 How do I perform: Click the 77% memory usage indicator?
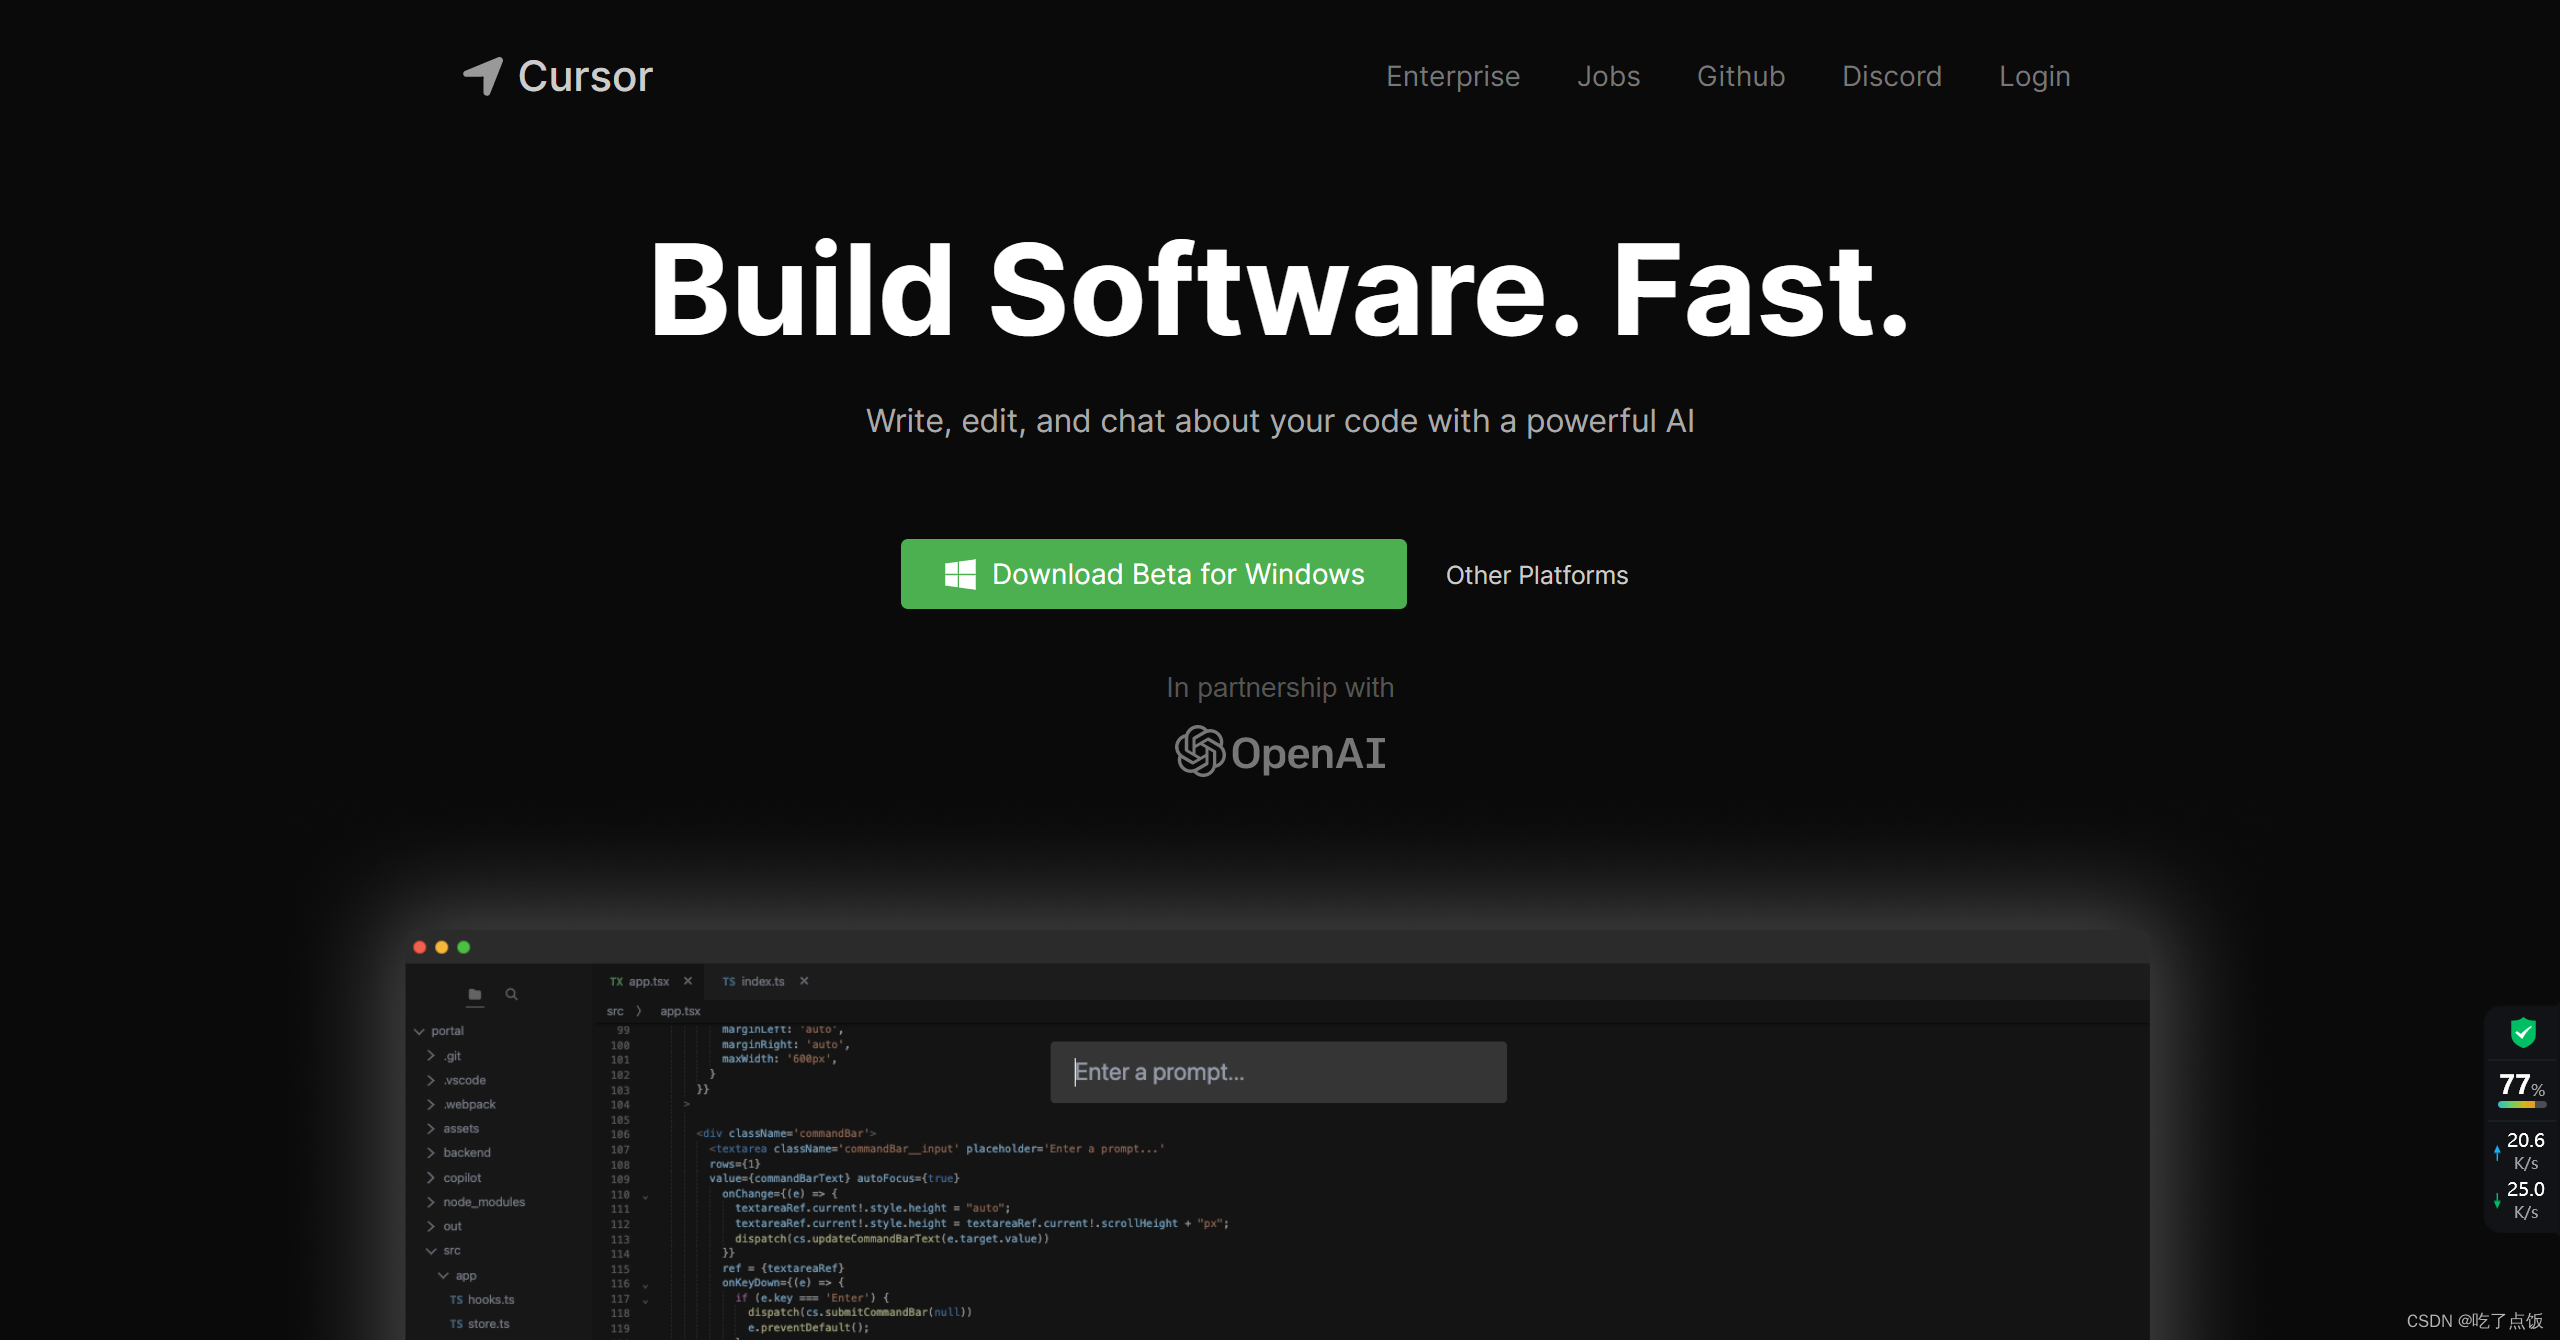(2521, 1086)
